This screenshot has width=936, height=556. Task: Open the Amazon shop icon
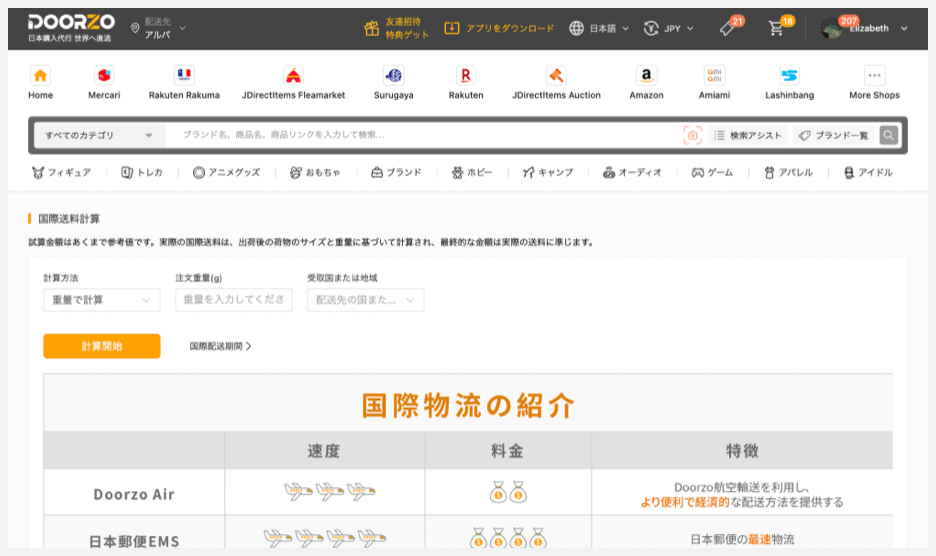click(x=646, y=76)
